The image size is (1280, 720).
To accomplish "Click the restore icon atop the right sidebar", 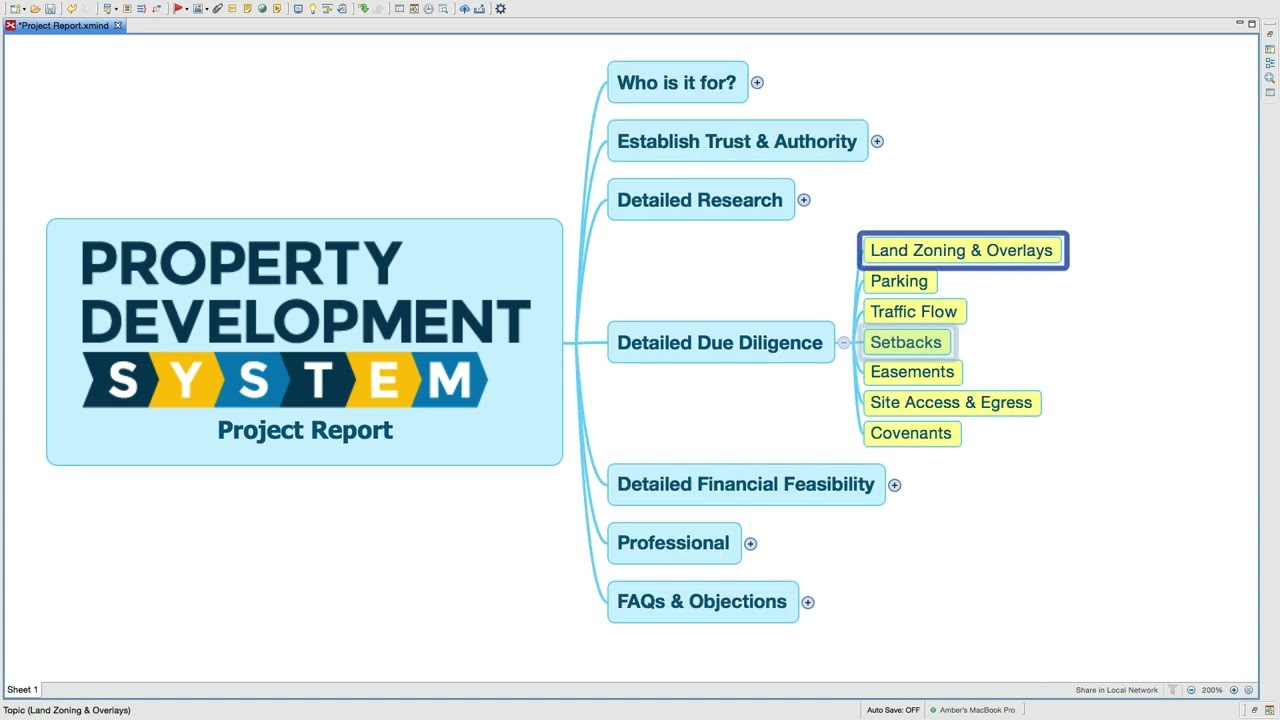I will [x=1270, y=34].
